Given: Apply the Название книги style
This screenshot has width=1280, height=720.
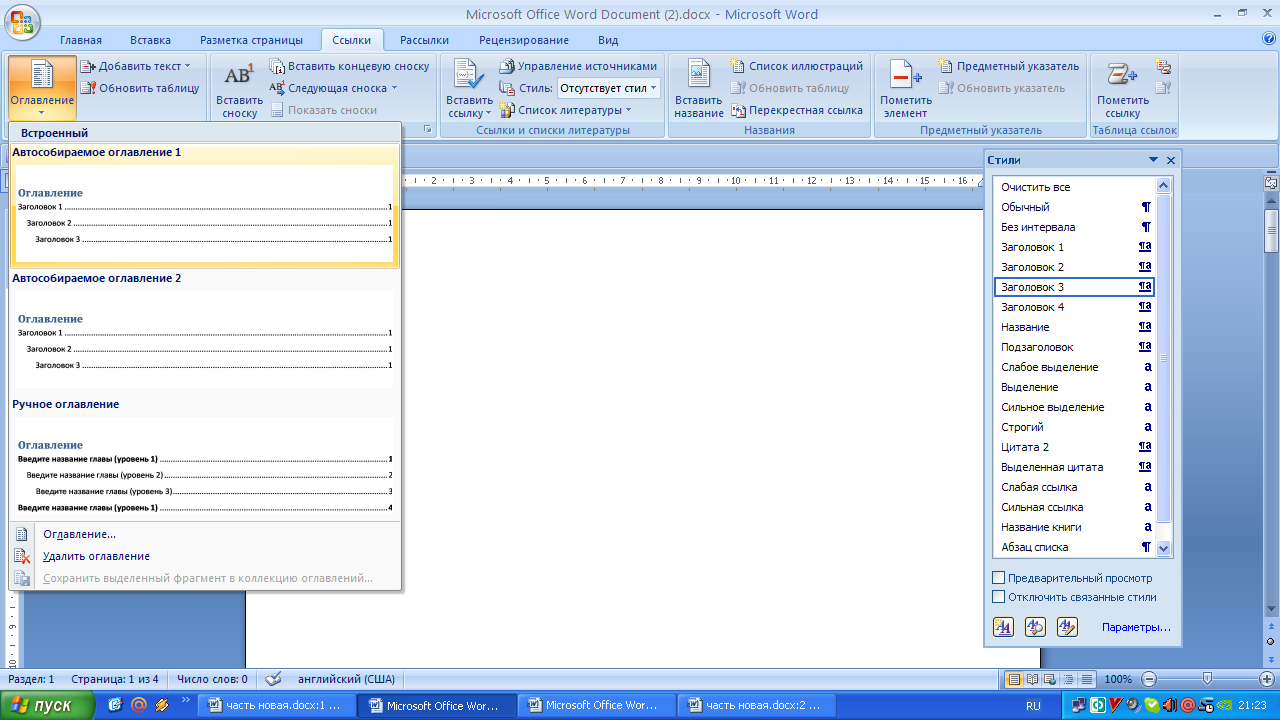Looking at the screenshot, I should [1076, 527].
